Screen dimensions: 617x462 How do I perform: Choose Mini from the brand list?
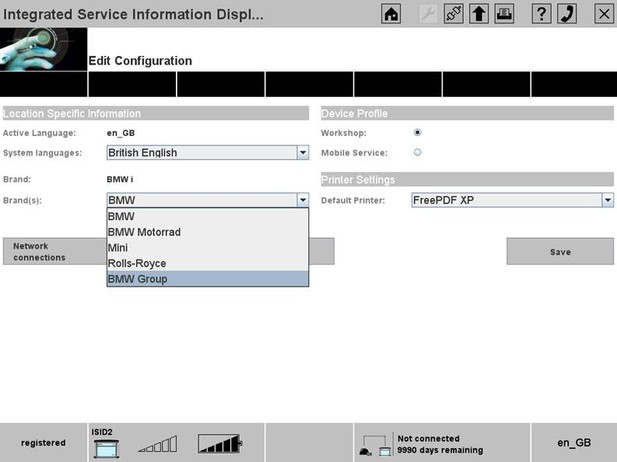pyautogui.click(x=208, y=248)
